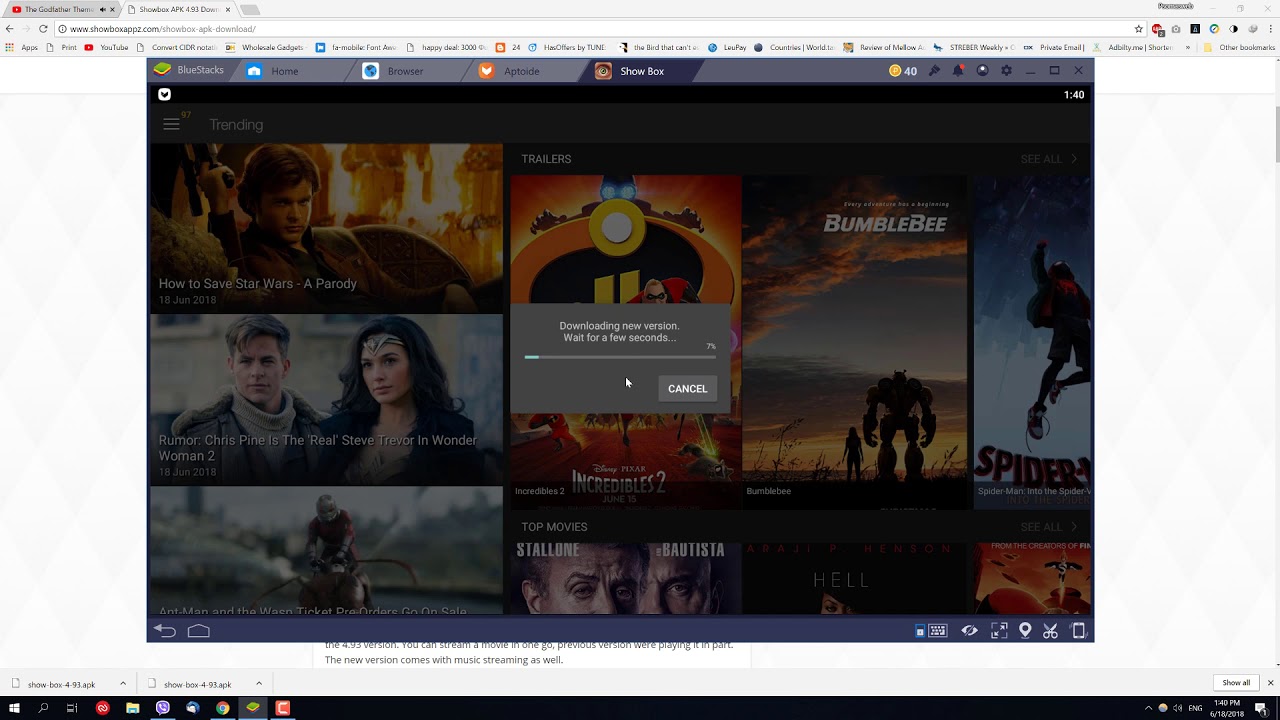Image resolution: width=1280 pixels, height=720 pixels.
Task: Open the LeuPay bookmark
Action: coord(727,47)
